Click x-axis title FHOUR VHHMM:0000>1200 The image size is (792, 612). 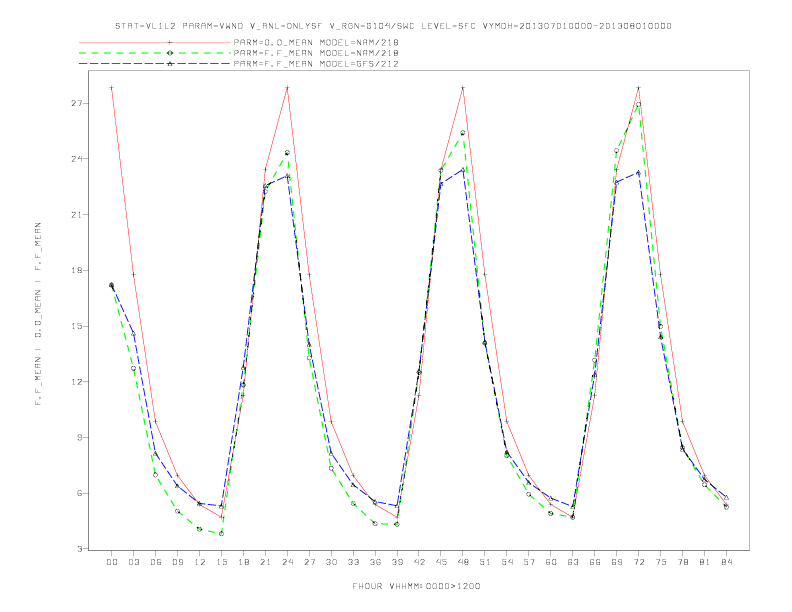click(416, 586)
